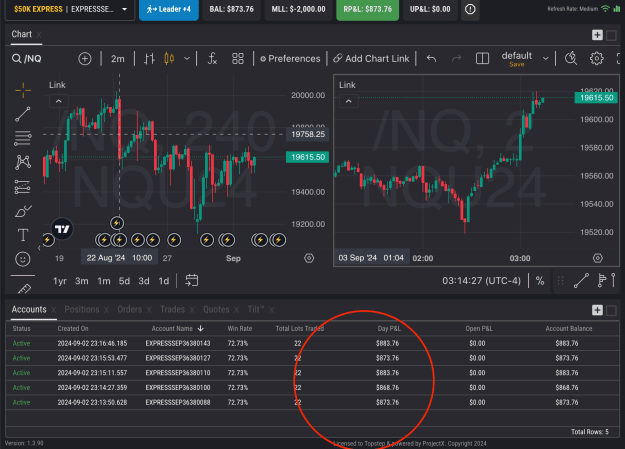Open the drawing line tool in bottom bar

(581, 281)
